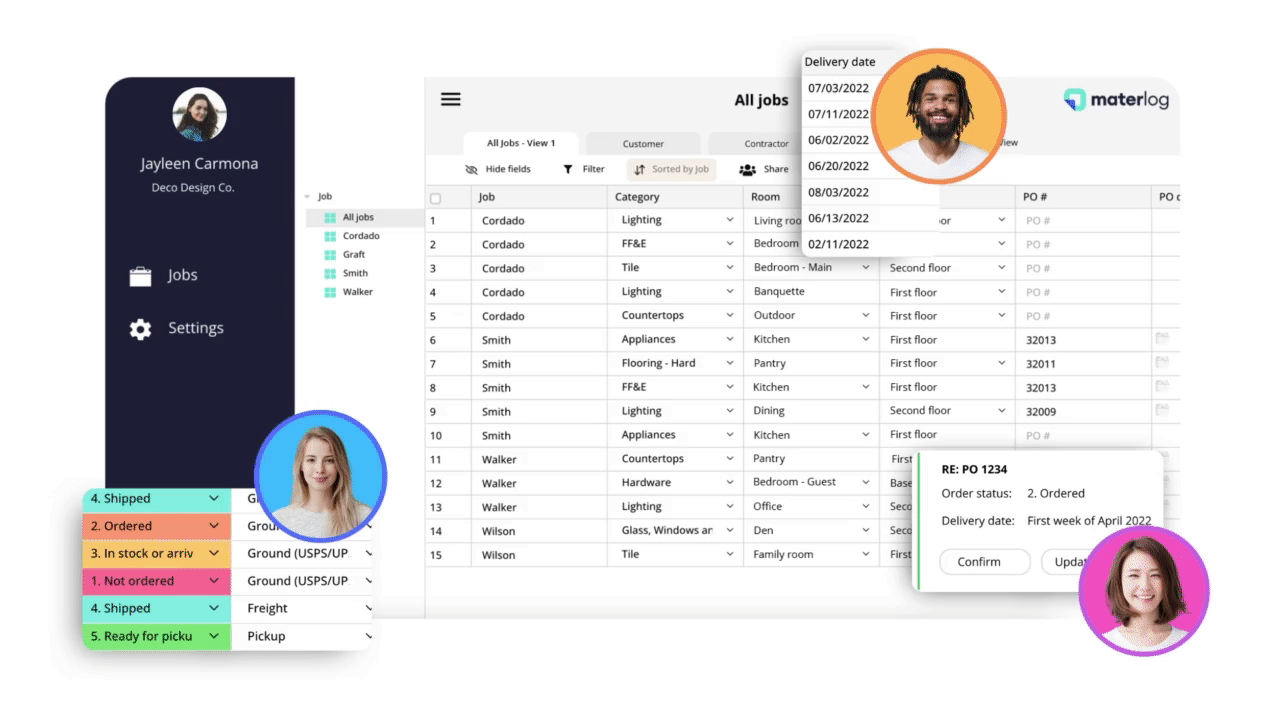Screen dimensions: 1280x720
Task: Open the Filter funnel icon
Action: [567, 169]
